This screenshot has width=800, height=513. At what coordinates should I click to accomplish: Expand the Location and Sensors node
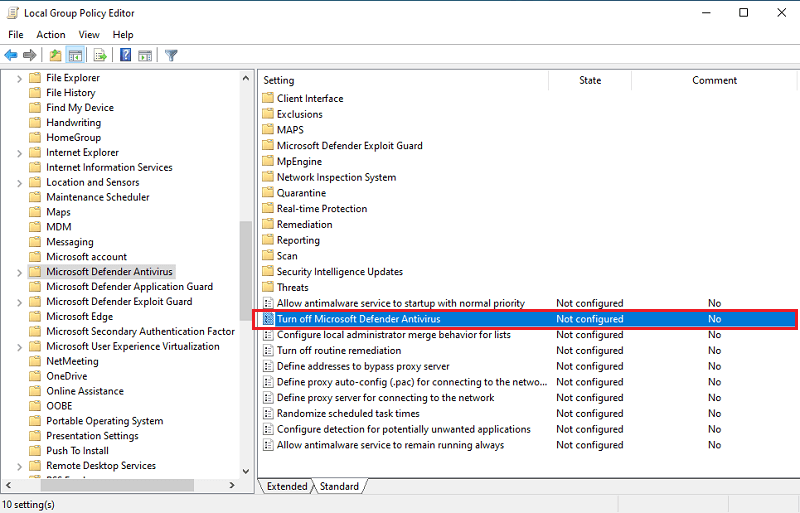tap(19, 183)
